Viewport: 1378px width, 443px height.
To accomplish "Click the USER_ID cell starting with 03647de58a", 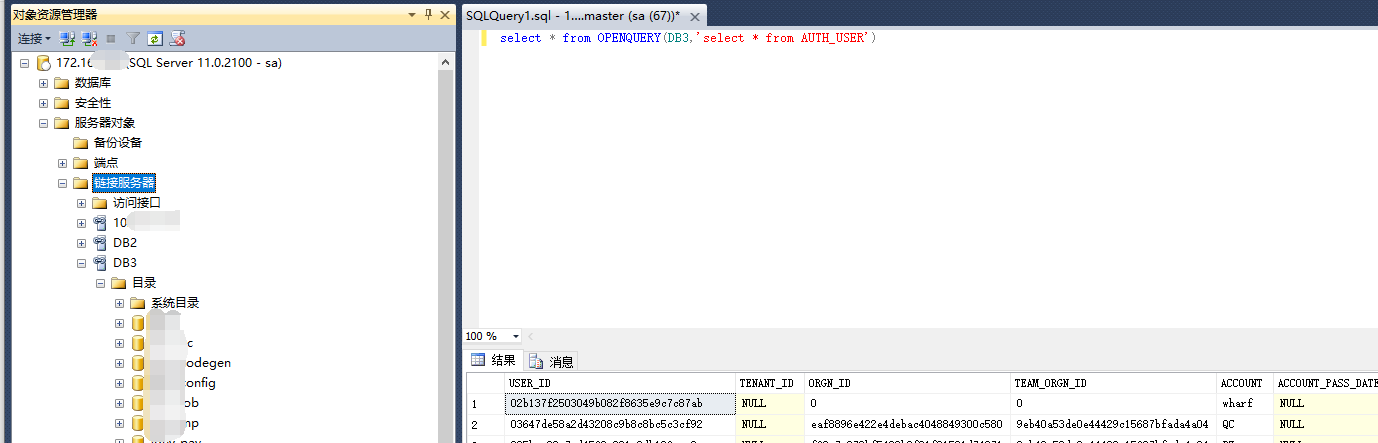I will [620, 424].
